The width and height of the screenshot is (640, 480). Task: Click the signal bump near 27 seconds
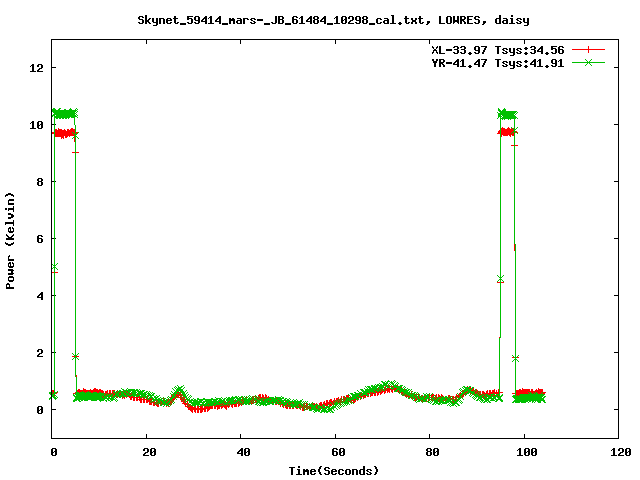179,392
